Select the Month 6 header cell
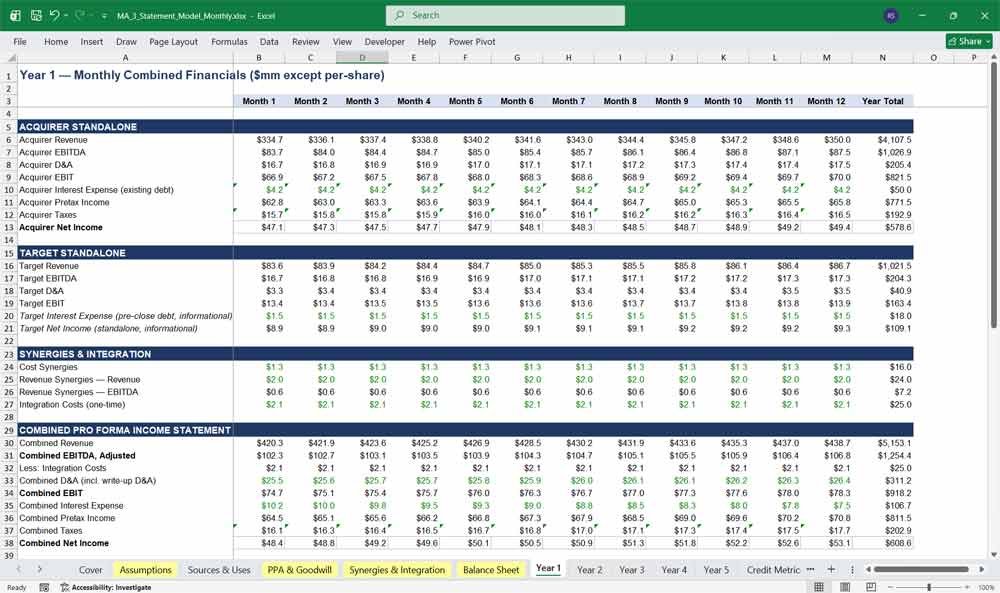 pos(517,101)
